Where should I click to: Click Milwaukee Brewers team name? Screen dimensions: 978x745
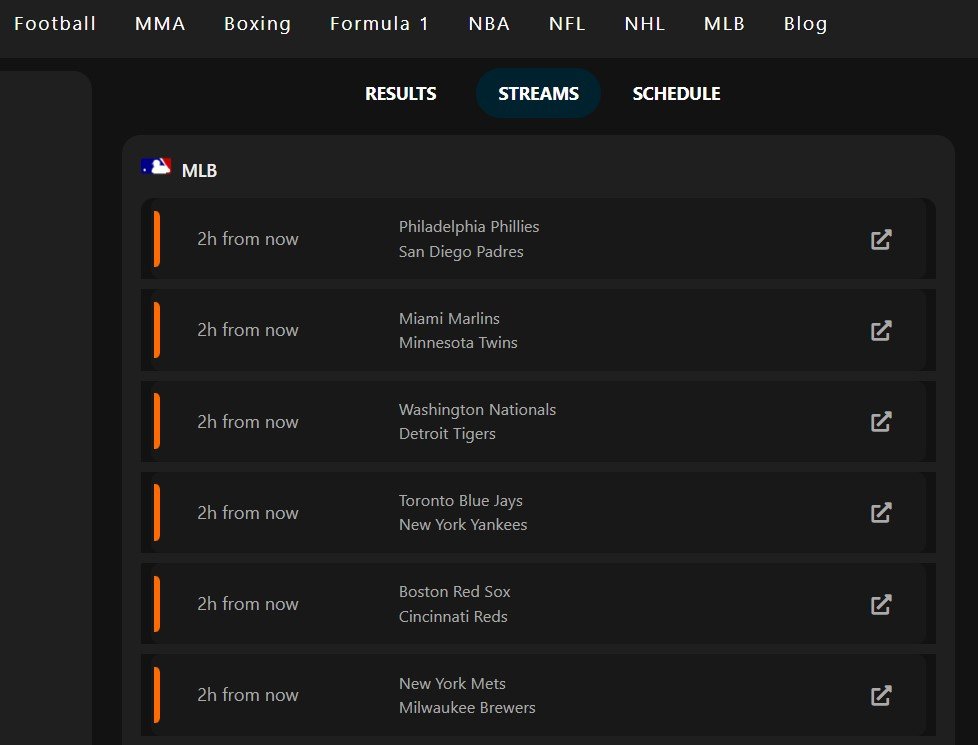pyautogui.click(x=467, y=708)
